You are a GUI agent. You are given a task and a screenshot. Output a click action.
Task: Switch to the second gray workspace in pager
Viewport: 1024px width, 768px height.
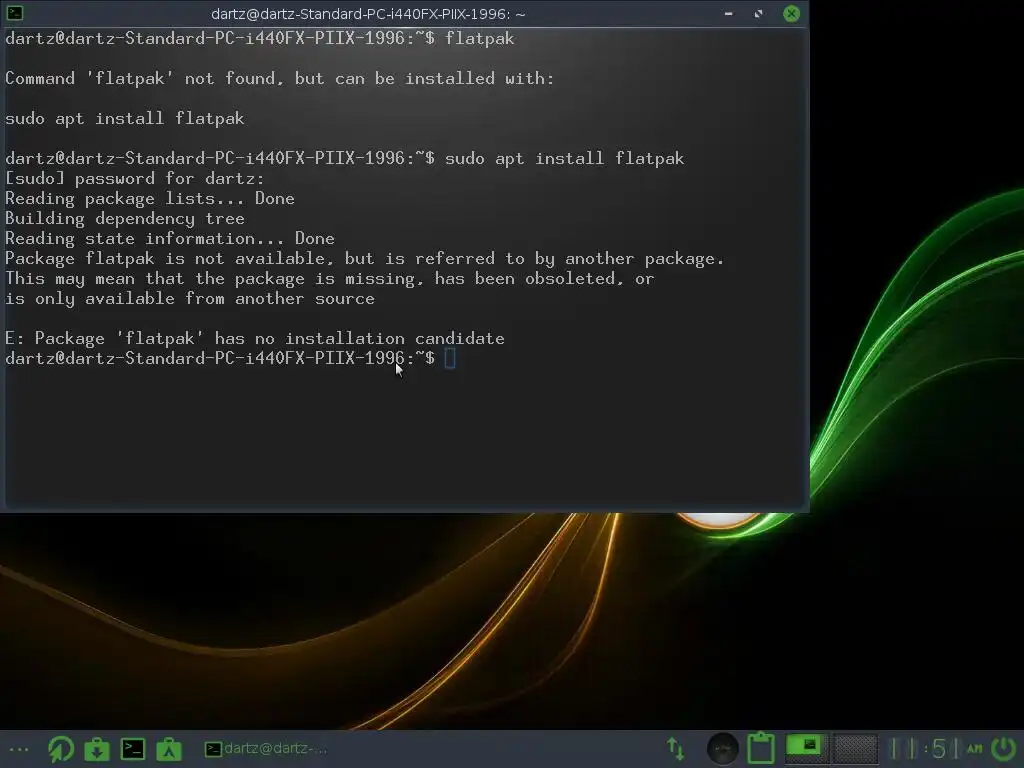tap(854, 748)
